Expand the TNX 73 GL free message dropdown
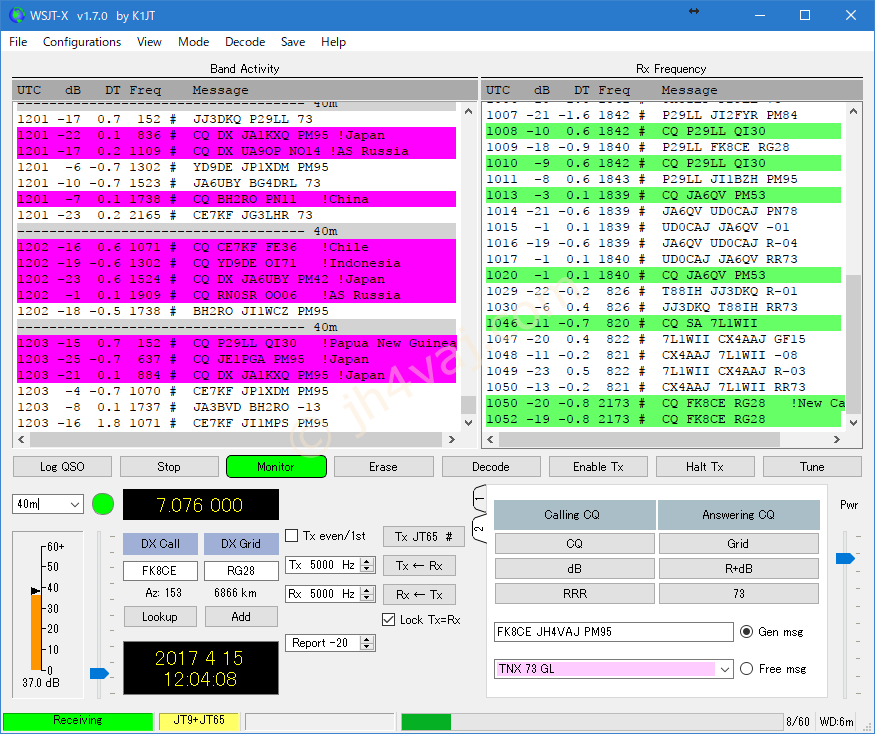This screenshot has width=875, height=734. point(724,669)
